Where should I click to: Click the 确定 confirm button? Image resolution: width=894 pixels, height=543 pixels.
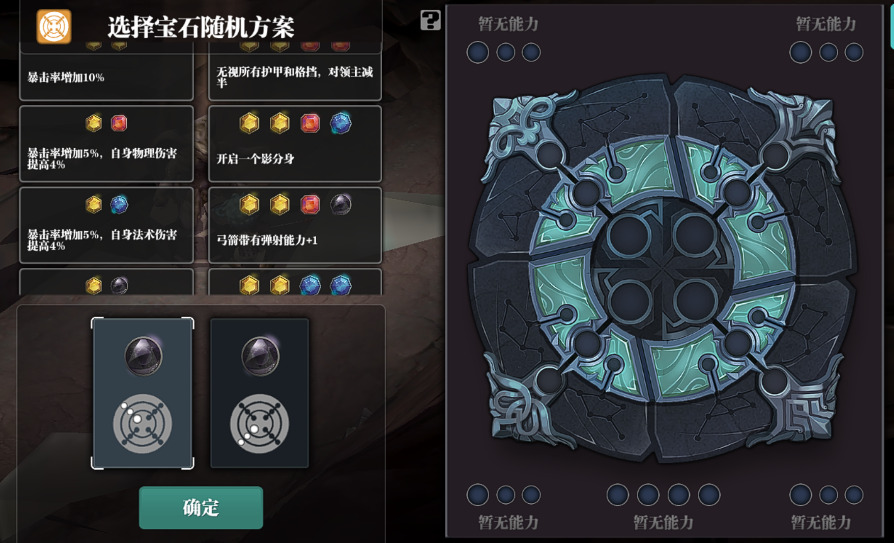(x=201, y=507)
